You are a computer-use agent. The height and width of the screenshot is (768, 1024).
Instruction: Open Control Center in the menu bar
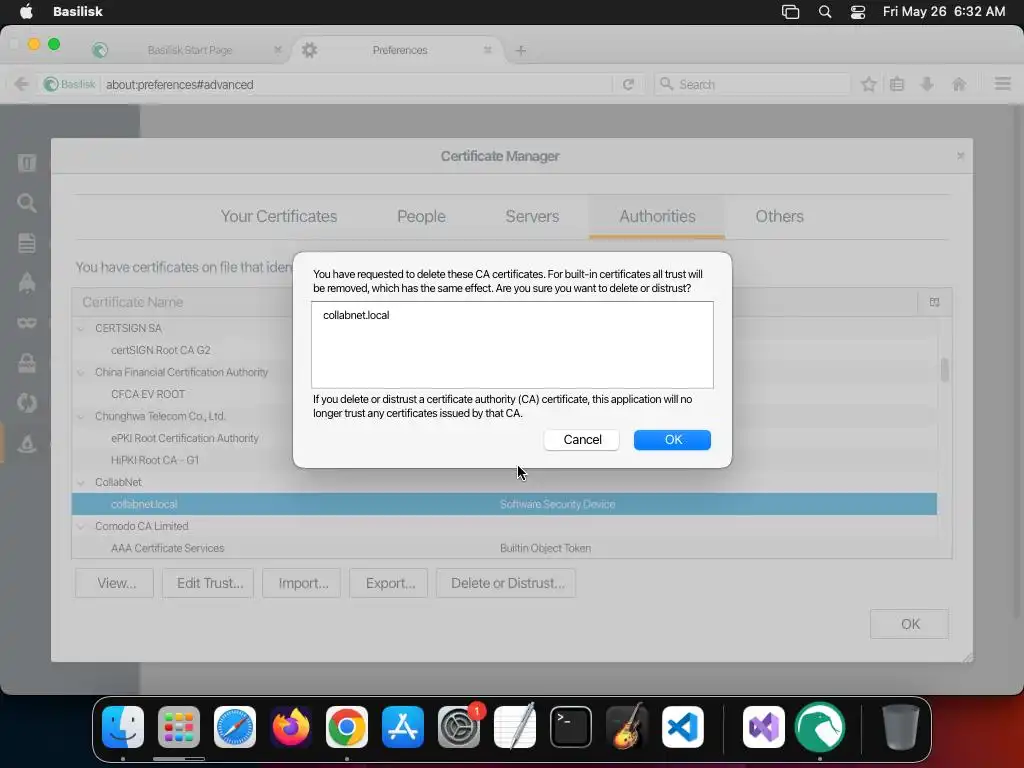pyautogui.click(x=857, y=12)
